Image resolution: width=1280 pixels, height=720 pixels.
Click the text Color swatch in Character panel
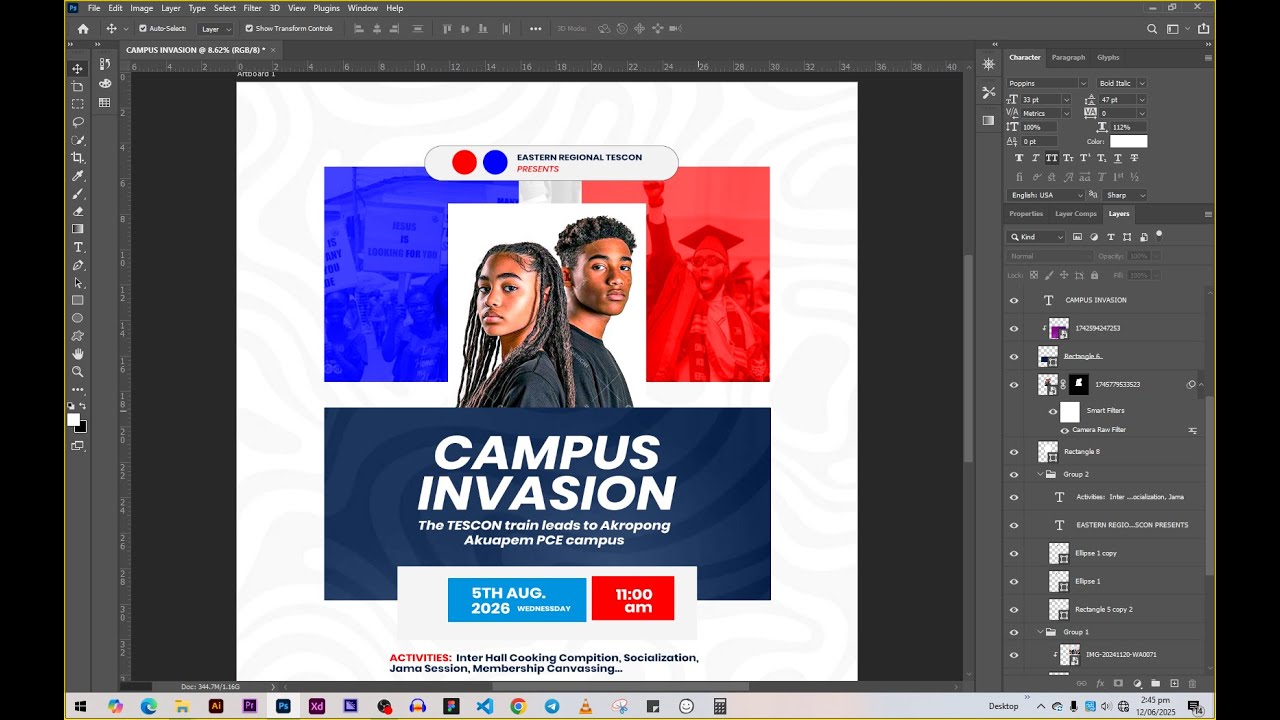(x=1128, y=141)
